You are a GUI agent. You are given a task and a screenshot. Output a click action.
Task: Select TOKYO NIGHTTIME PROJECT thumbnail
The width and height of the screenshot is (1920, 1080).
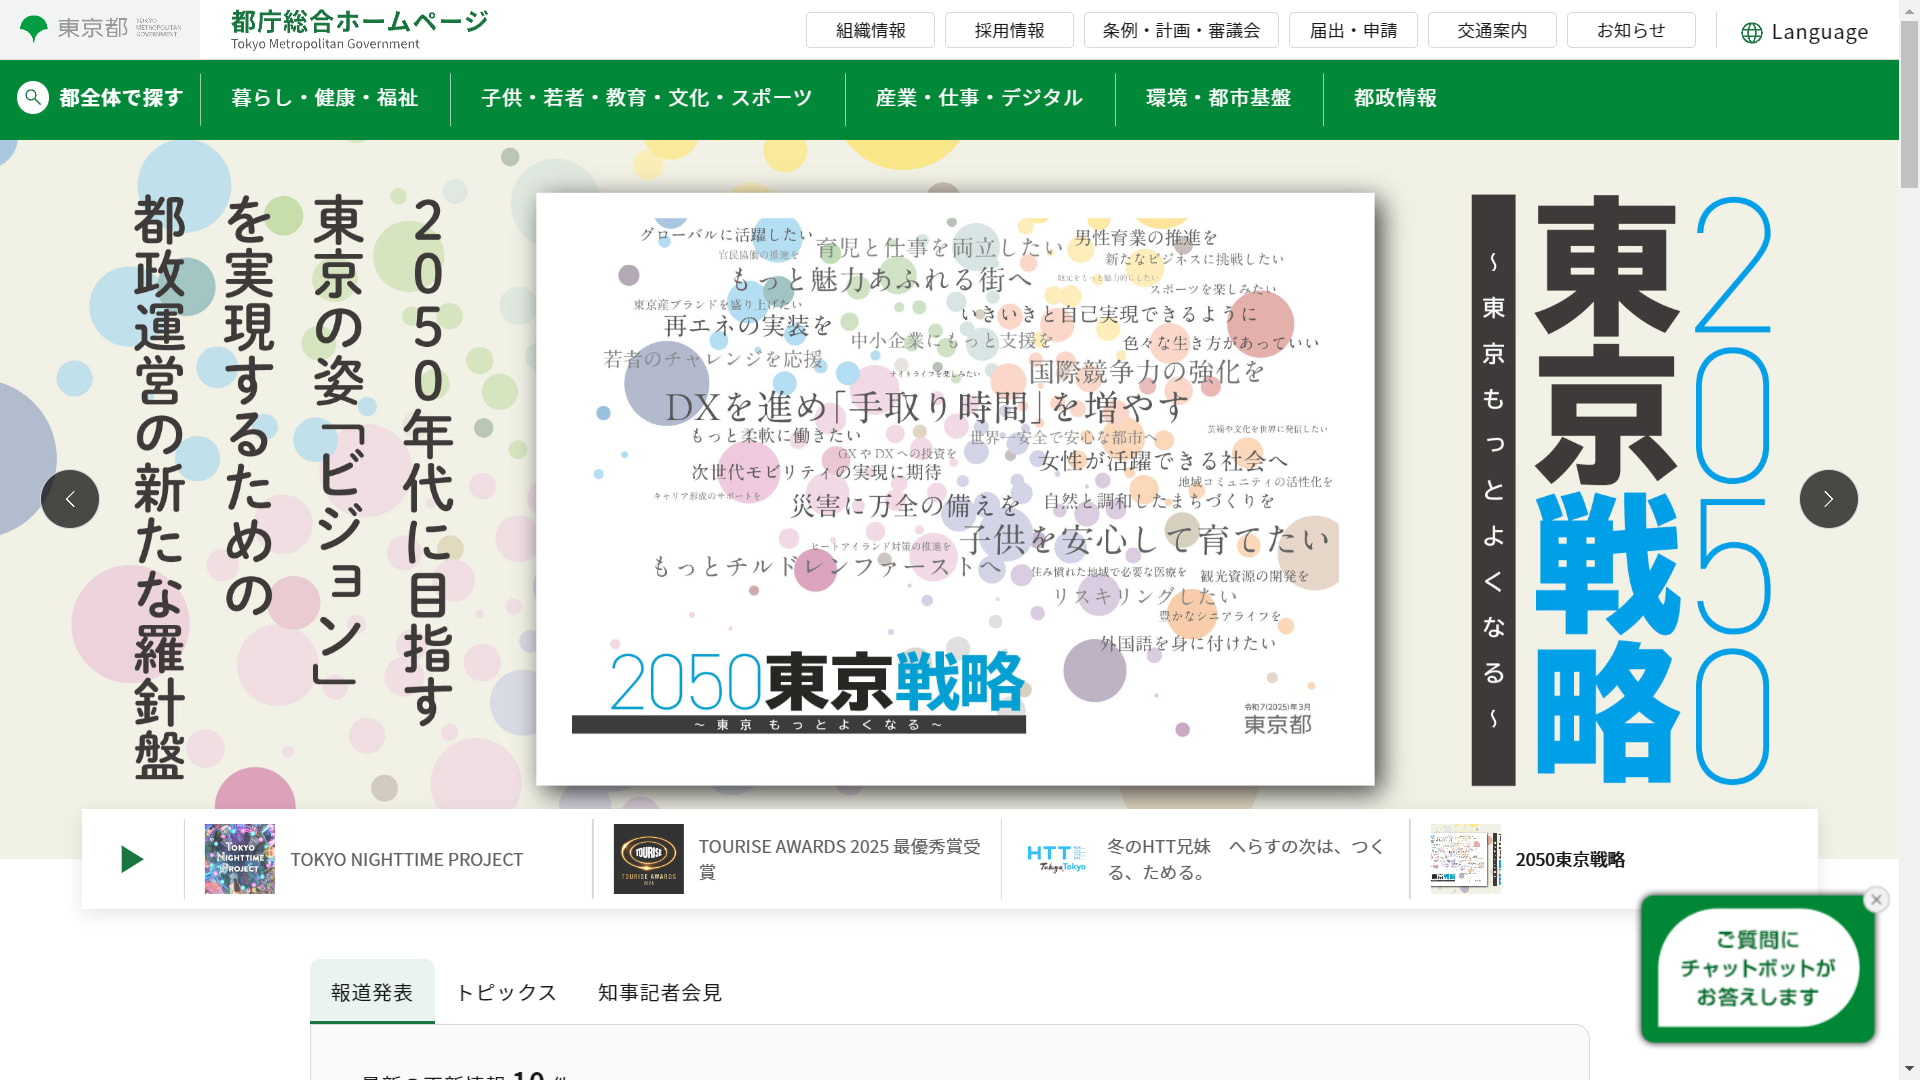click(x=240, y=859)
